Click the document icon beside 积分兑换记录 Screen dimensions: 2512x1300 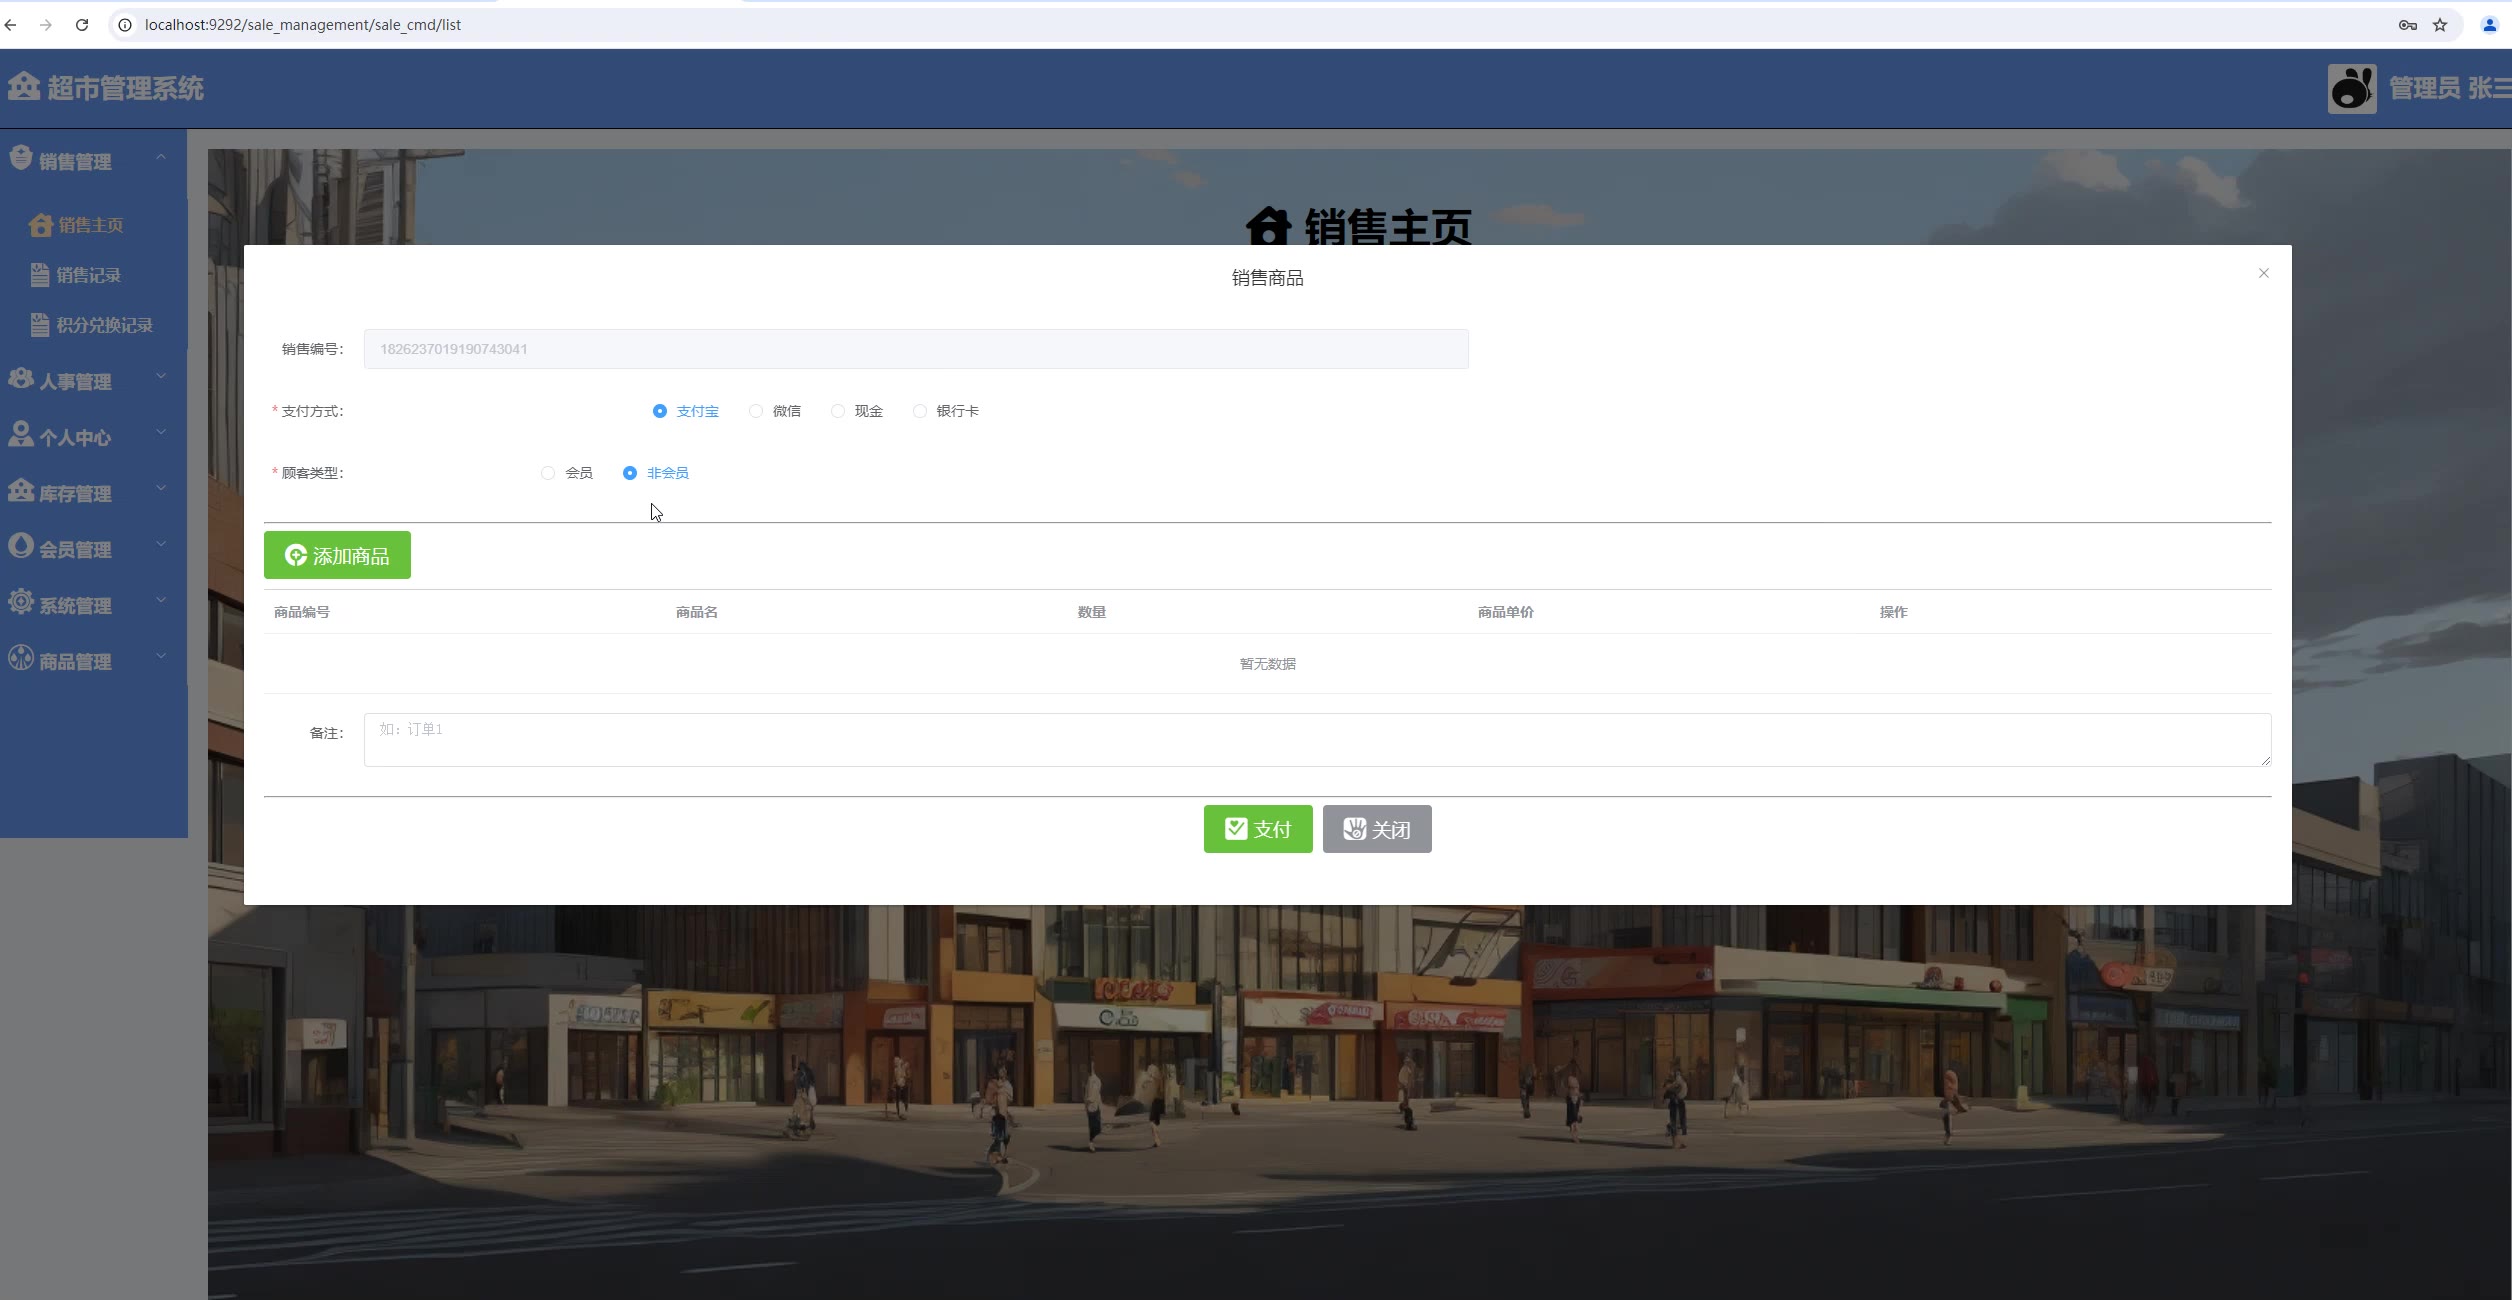click(40, 325)
